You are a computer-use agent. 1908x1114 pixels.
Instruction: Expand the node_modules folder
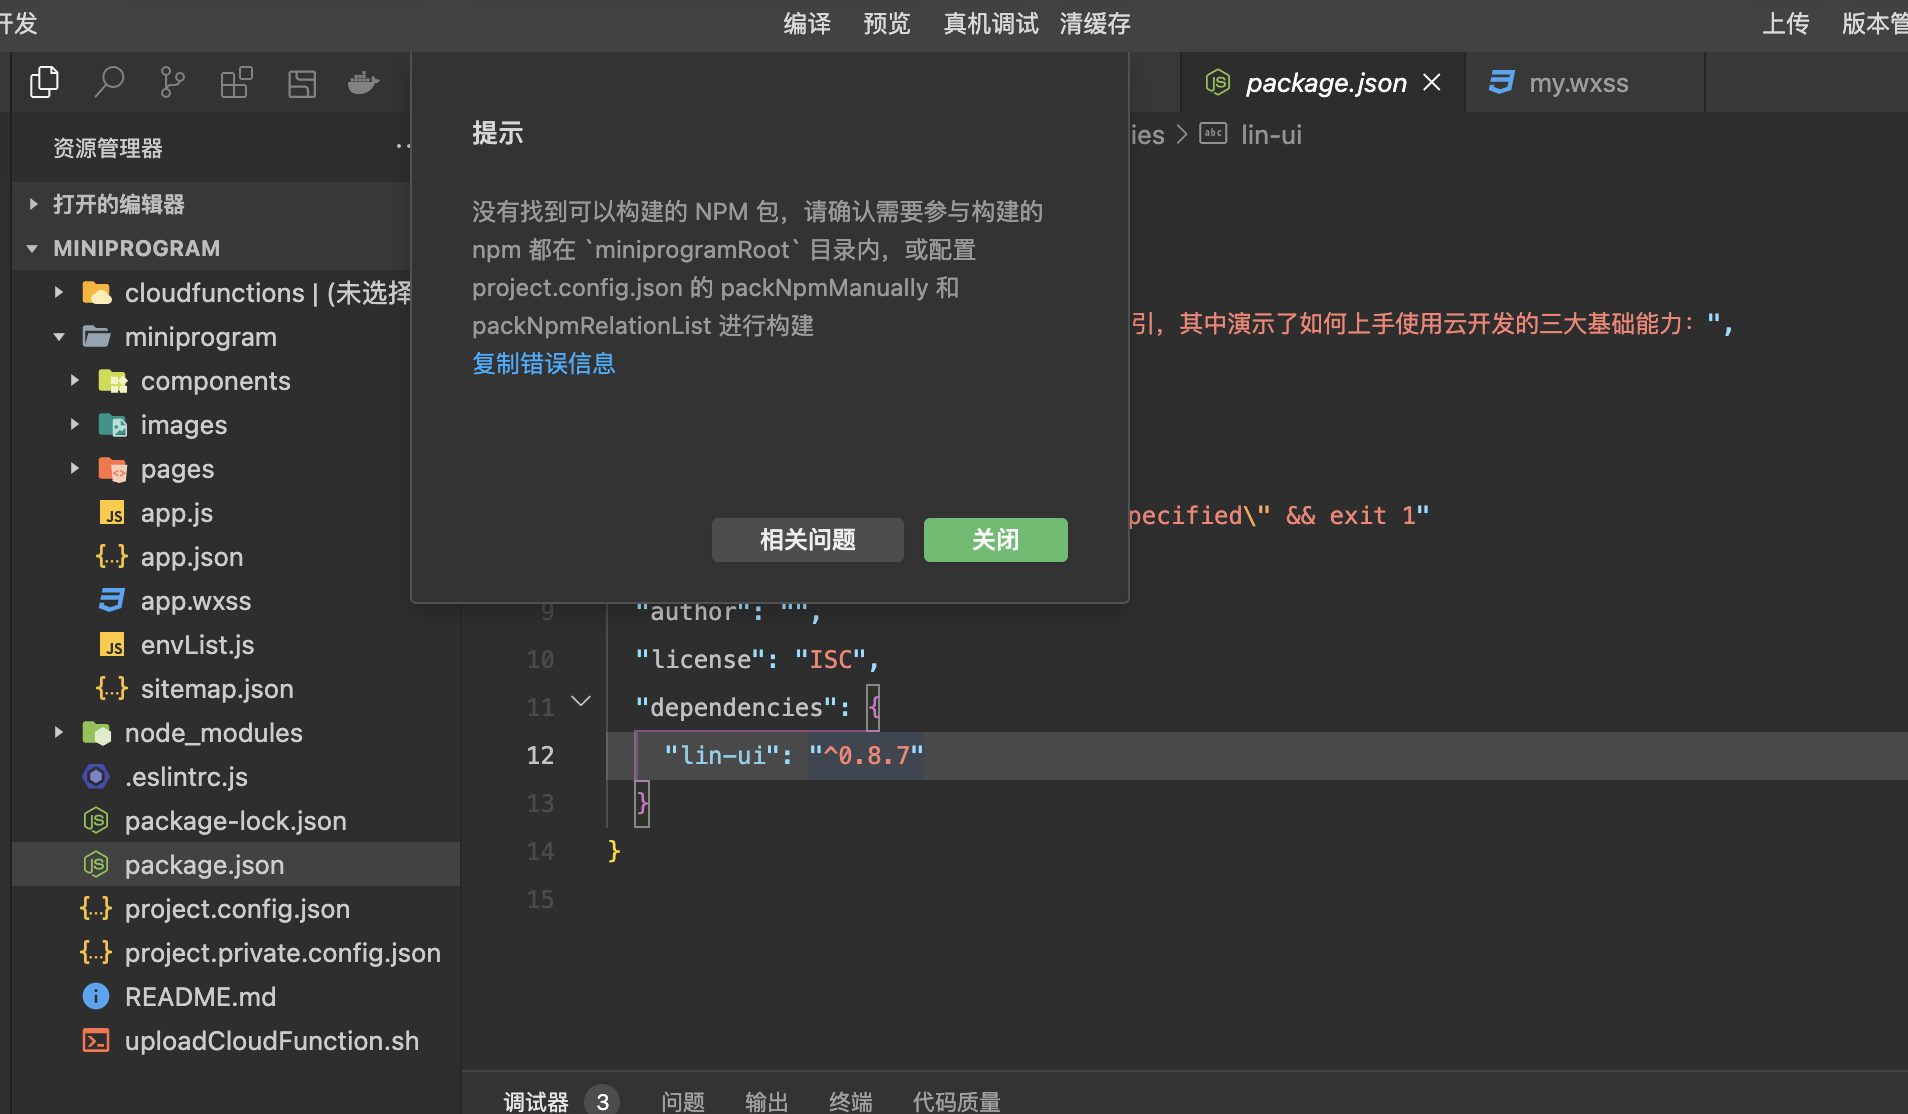coord(57,732)
